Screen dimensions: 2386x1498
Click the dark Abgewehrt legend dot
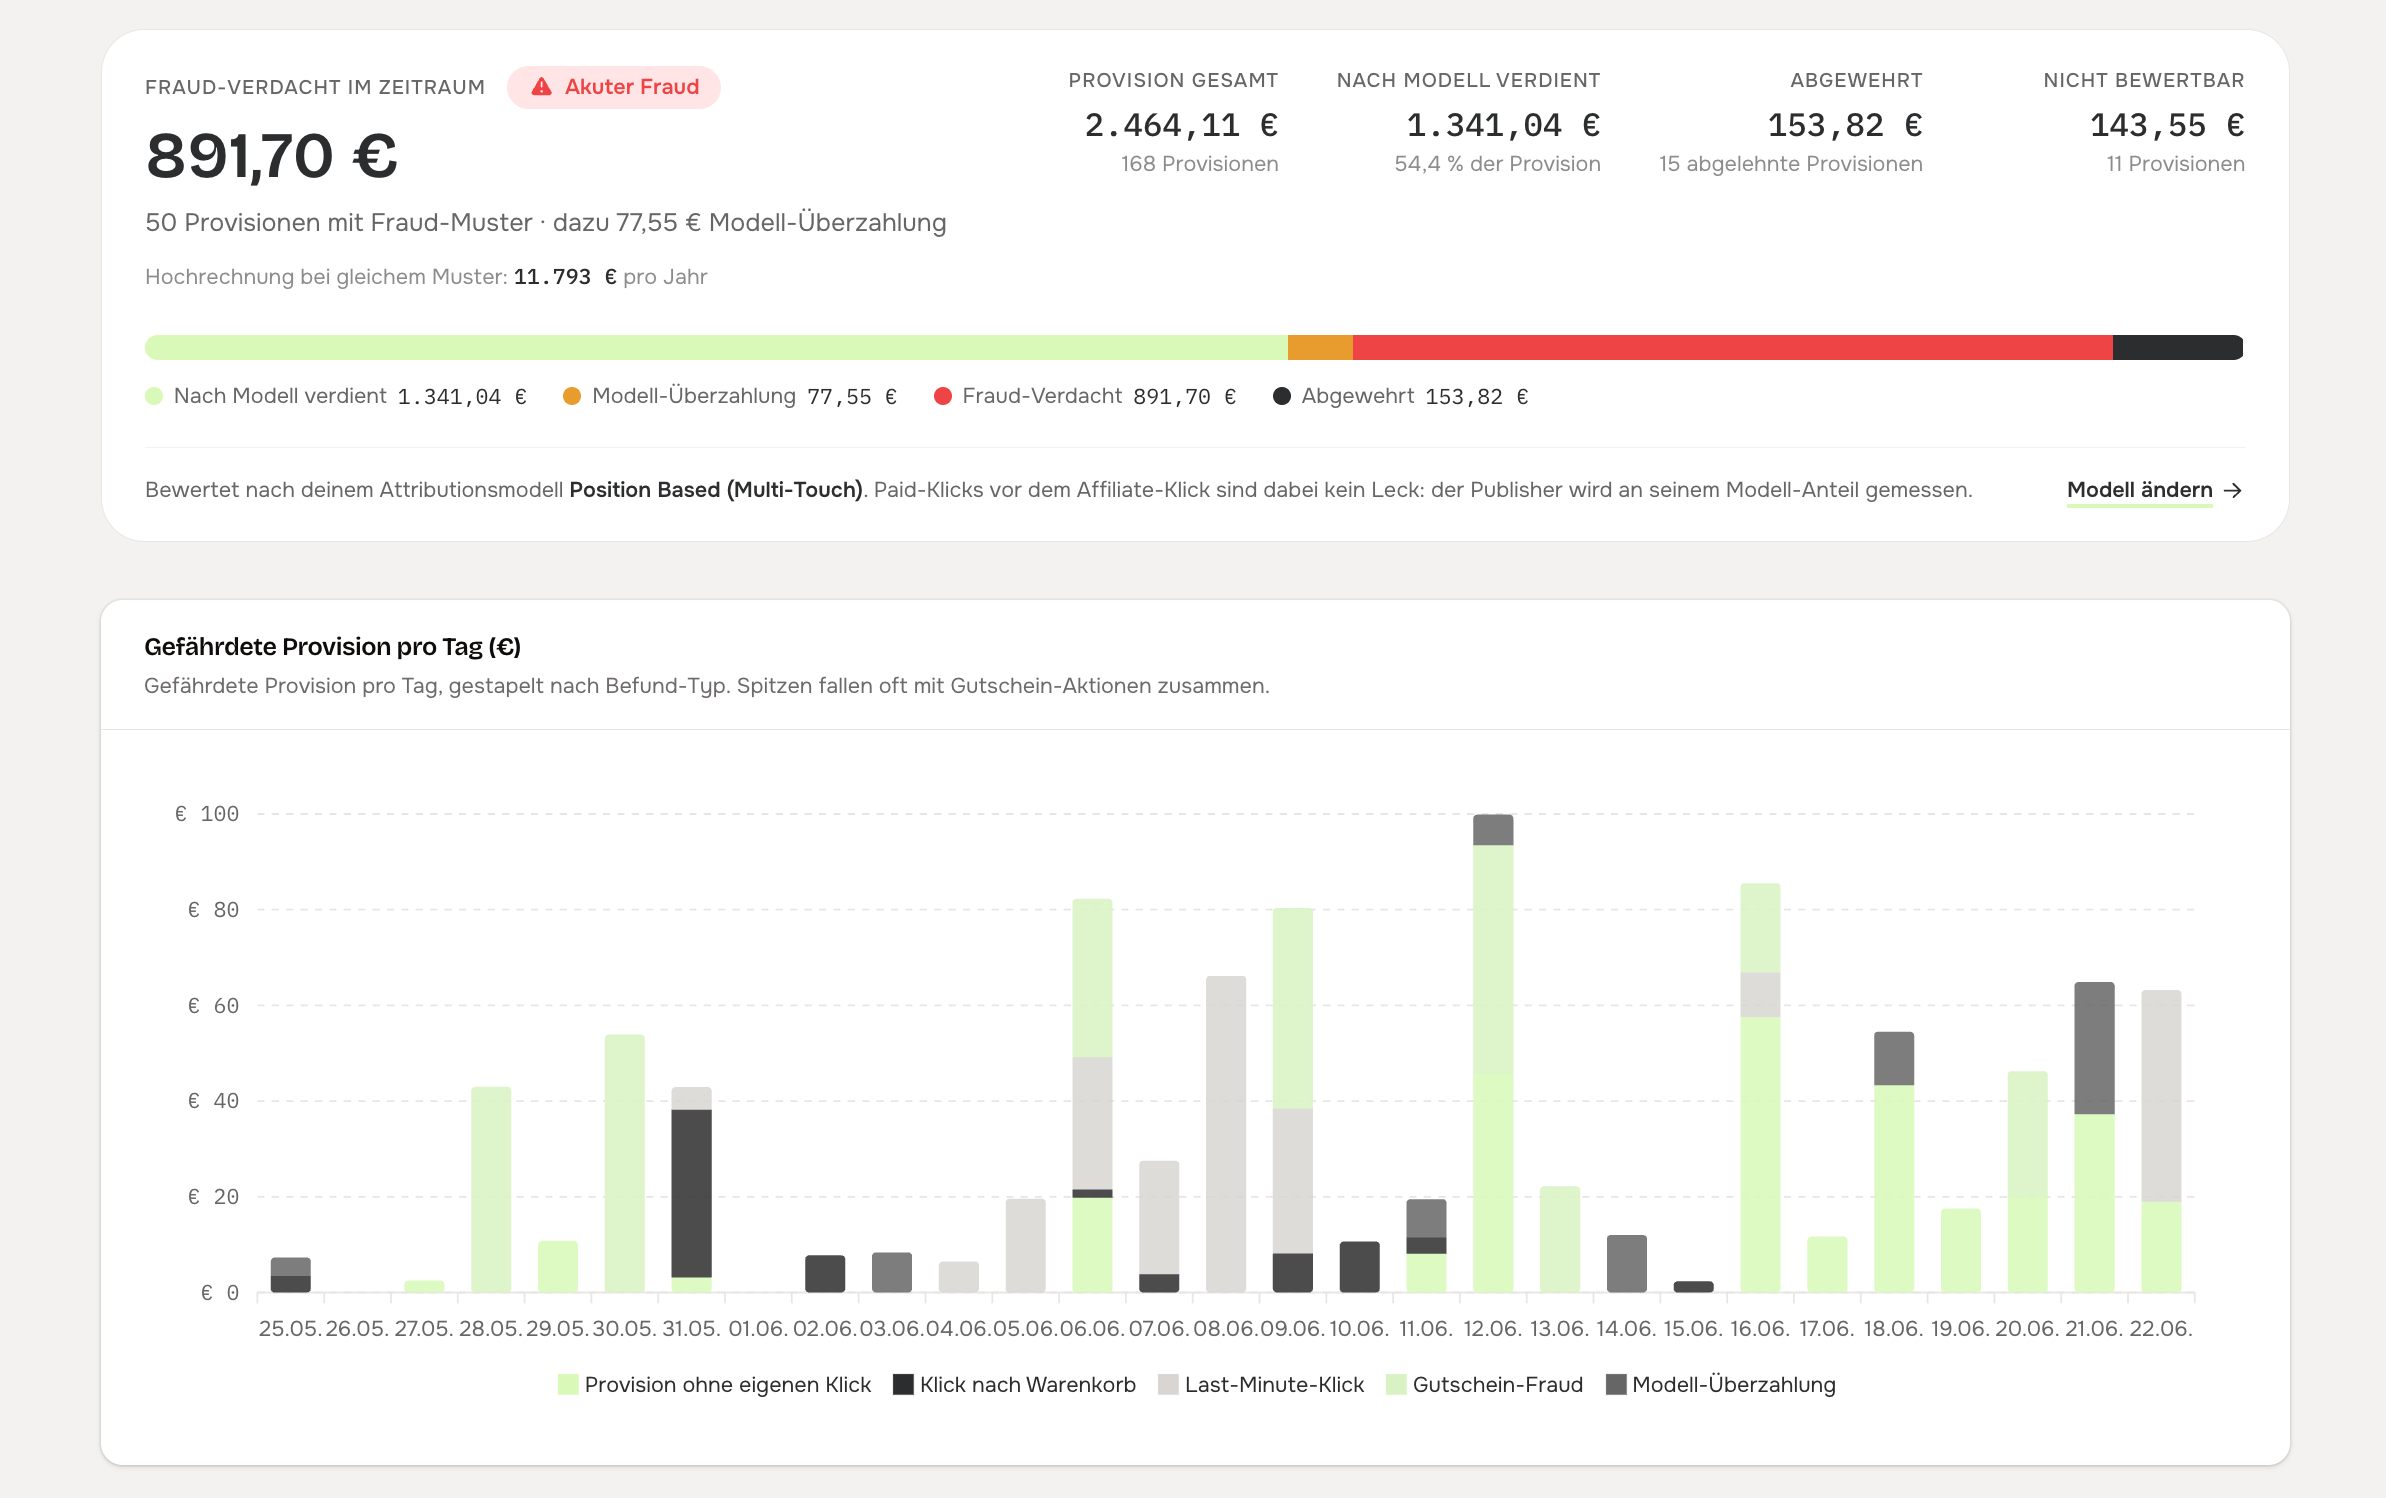tap(1282, 396)
